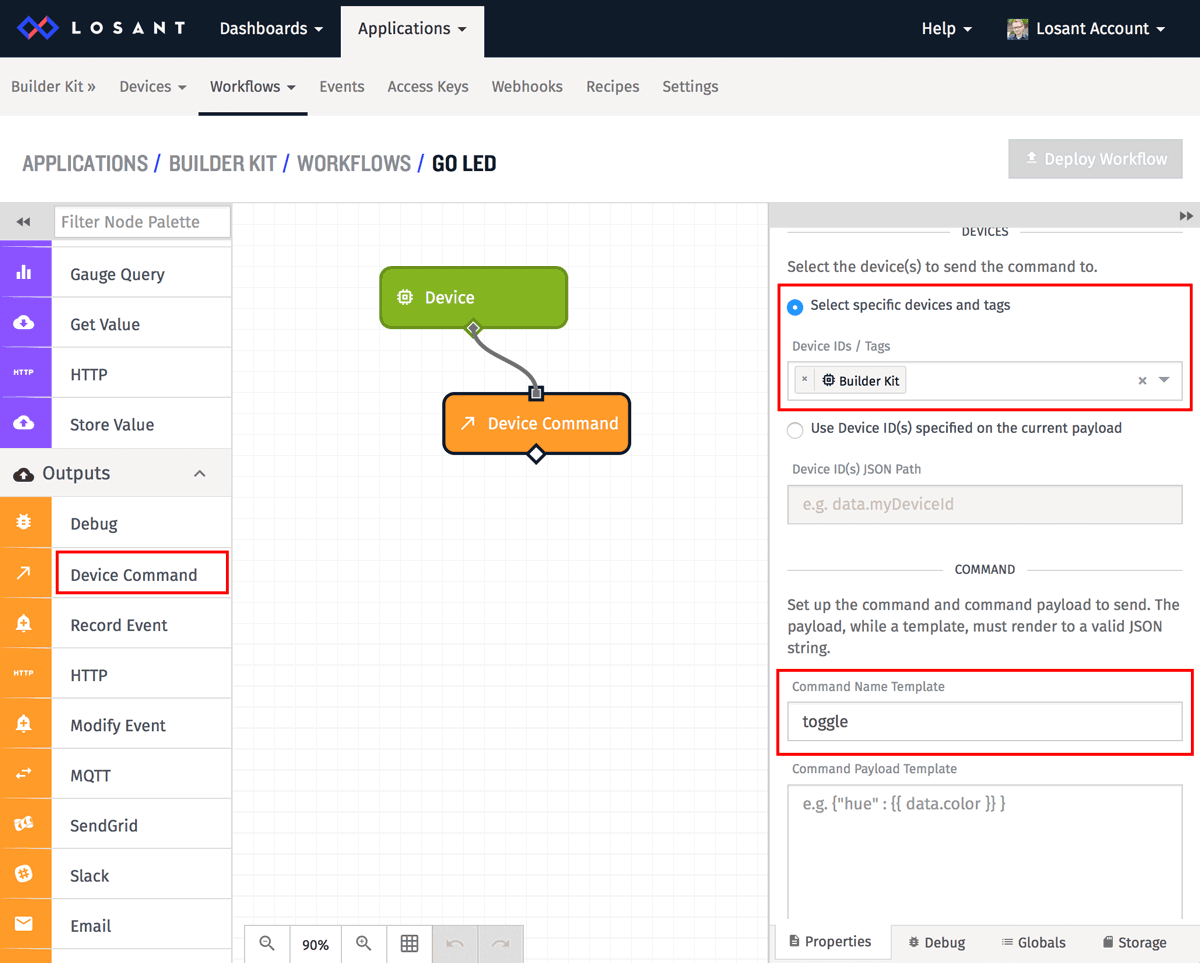Expand the Devices sub-navigation dropdown
Image resolution: width=1200 pixels, height=963 pixels.
point(153,87)
